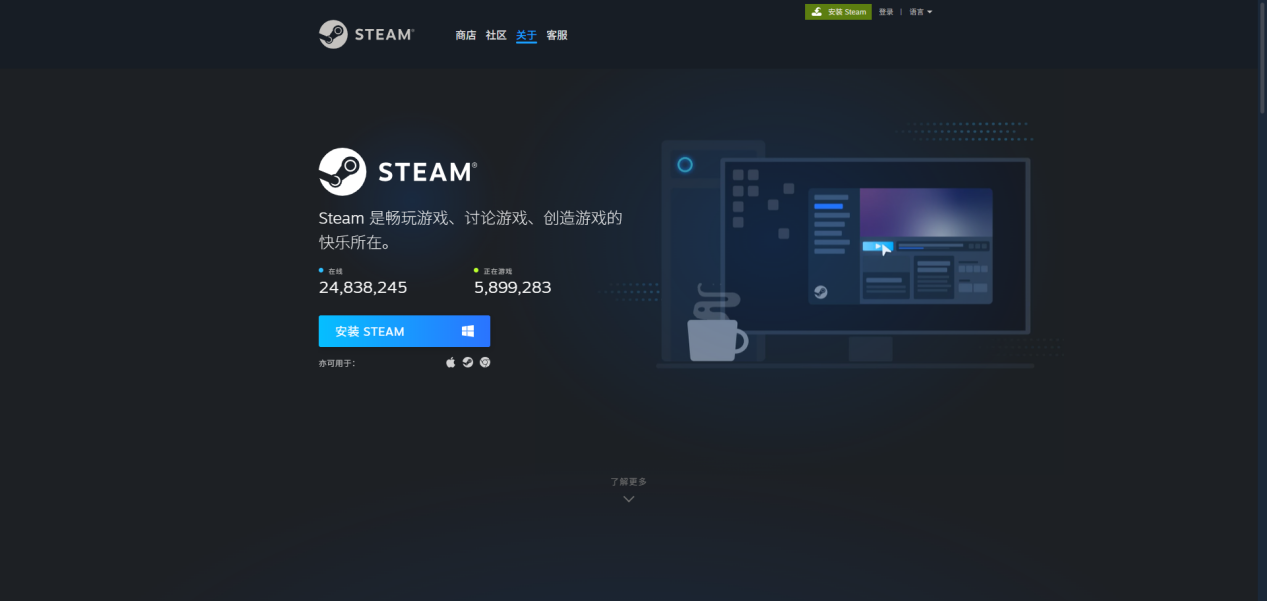Click the in-game count 5,899,283
Screen dimensions: 1267x601
pyautogui.click(x=512, y=287)
